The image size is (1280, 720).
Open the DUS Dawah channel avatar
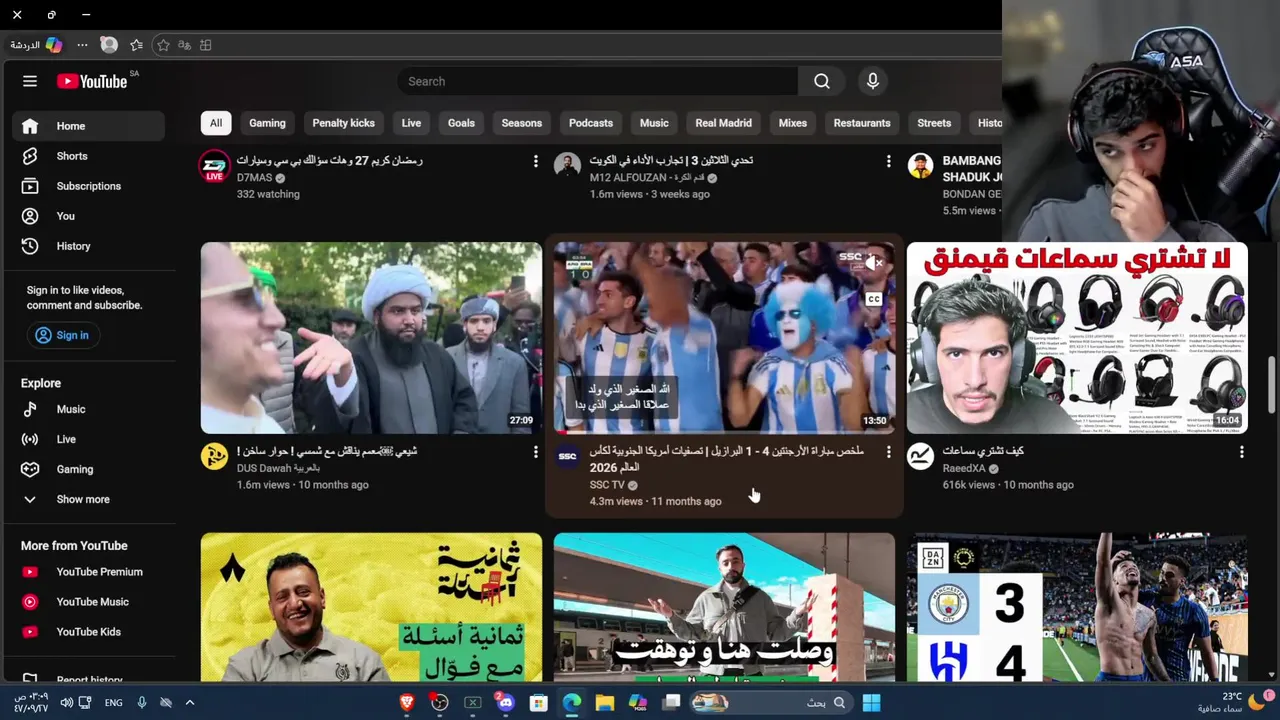pyautogui.click(x=214, y=457)
